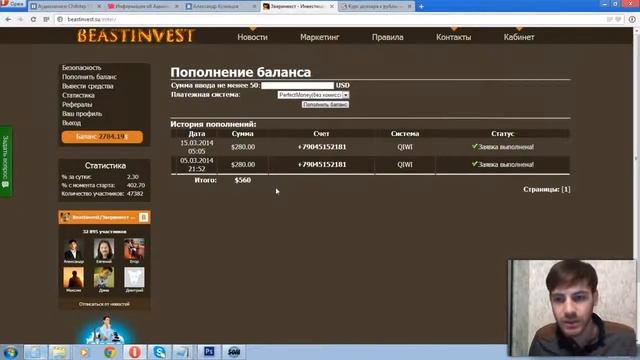Open the Рефералы sidebar link
Viewport: 640px width, 360px height.
pos(77,104)
